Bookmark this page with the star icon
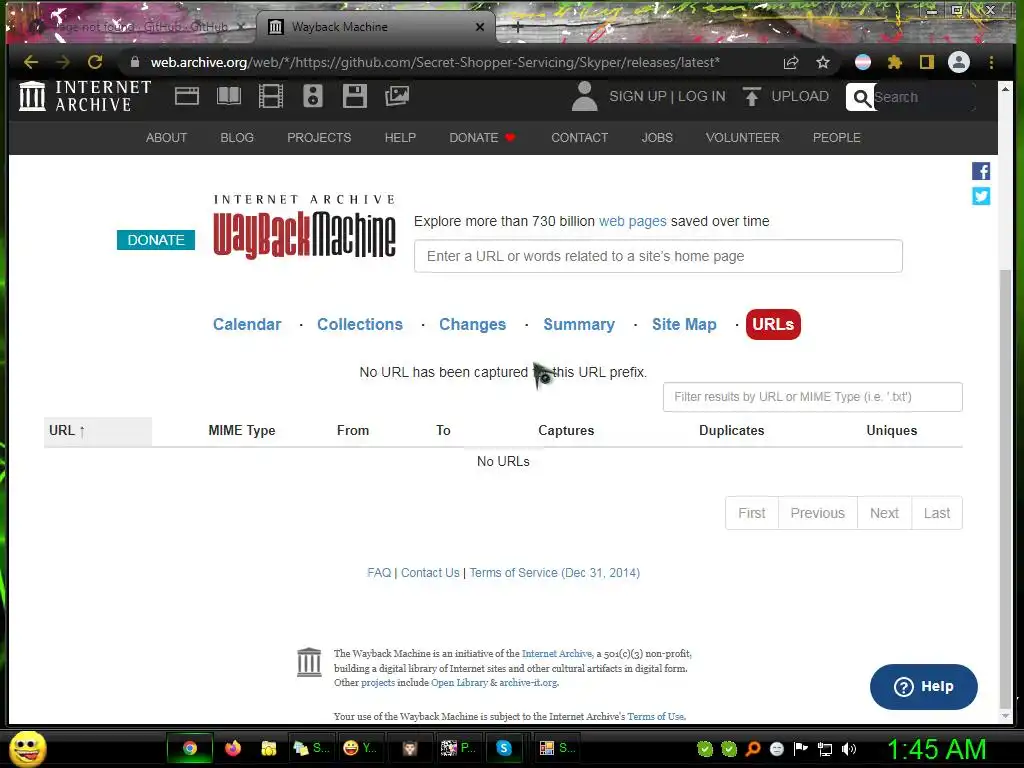 click(823, 62)
